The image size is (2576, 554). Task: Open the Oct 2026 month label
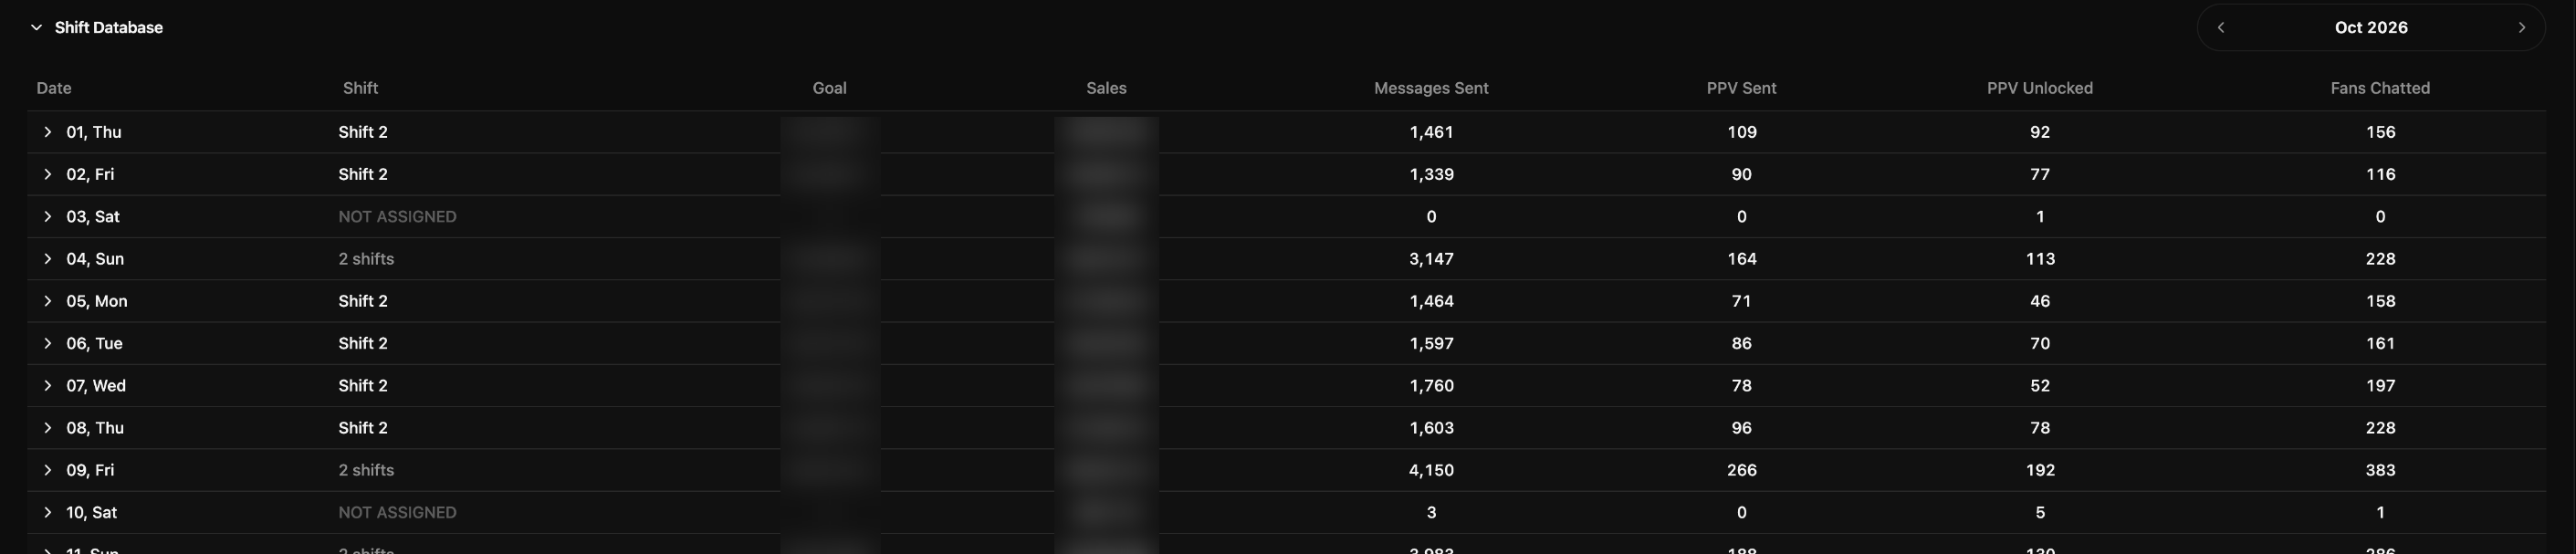tap(2371, 27)
